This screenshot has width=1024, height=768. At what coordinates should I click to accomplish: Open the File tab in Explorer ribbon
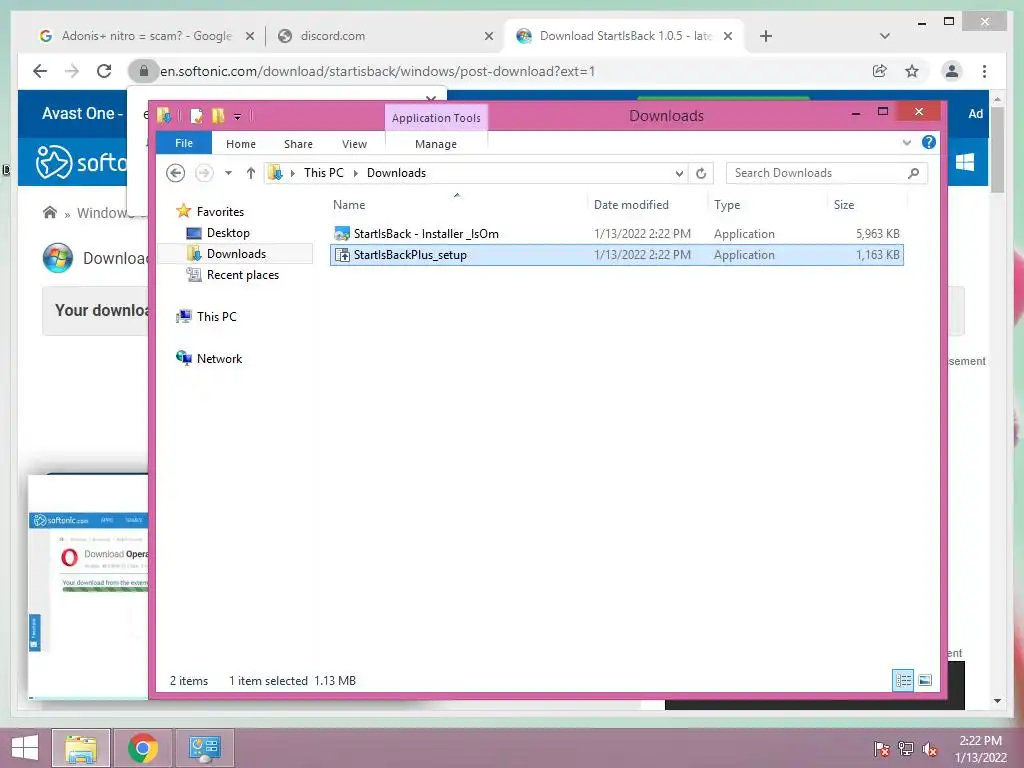184,143
